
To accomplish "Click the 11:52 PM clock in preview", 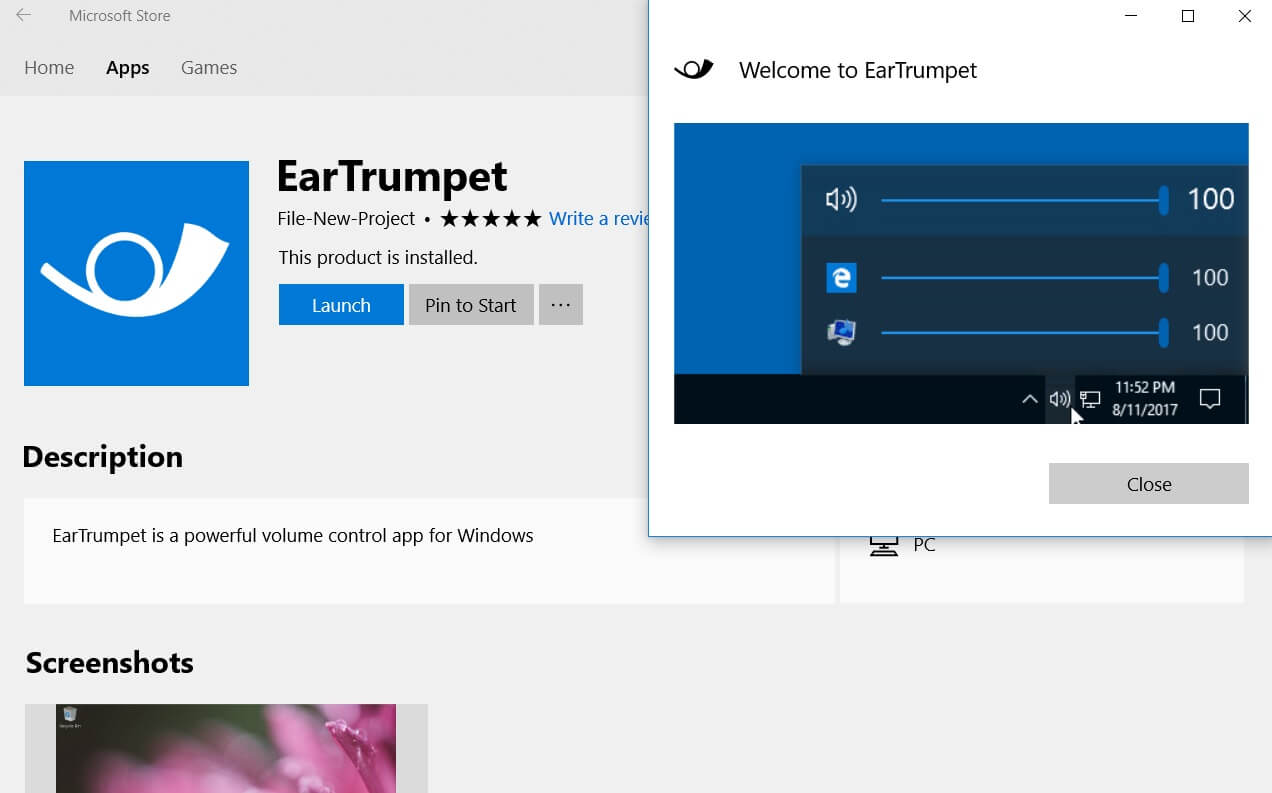I will click(1145, 387).
